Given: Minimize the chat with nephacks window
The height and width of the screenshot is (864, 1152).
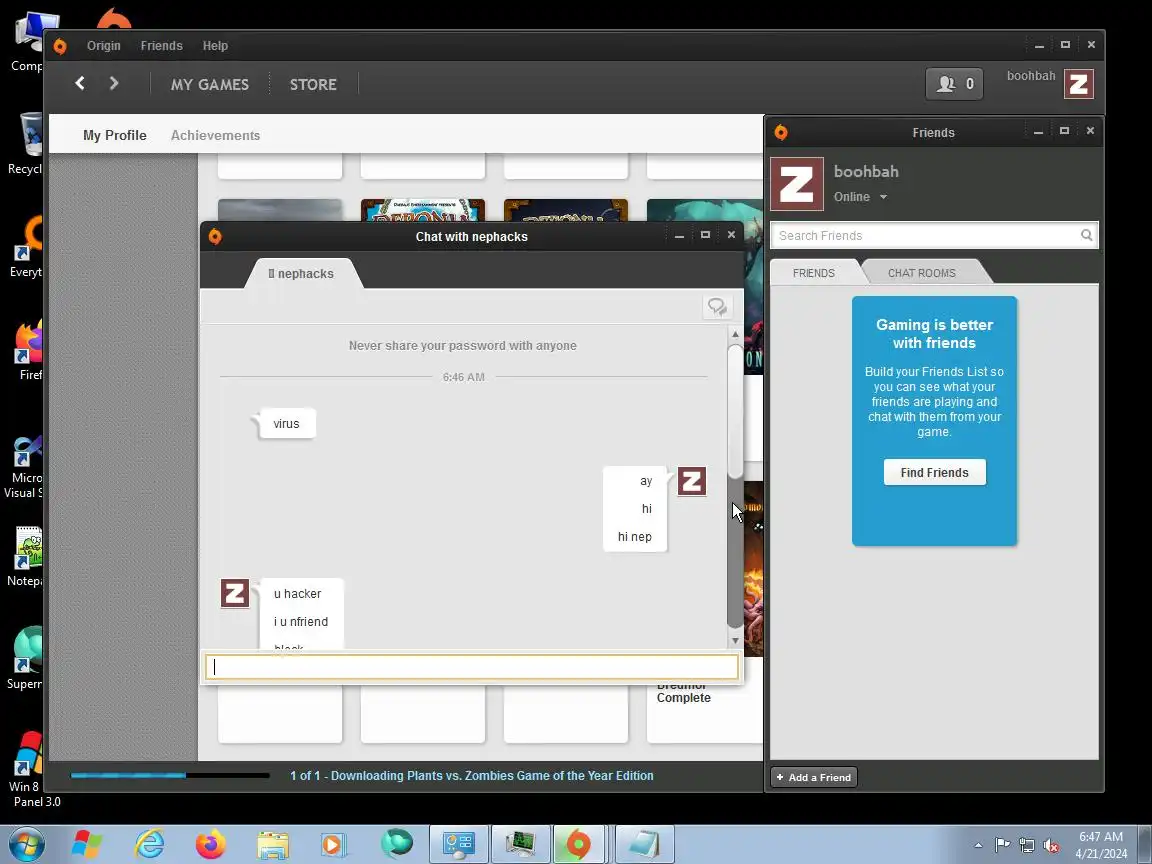Looking at the screenshot, I should pos(680,236).
